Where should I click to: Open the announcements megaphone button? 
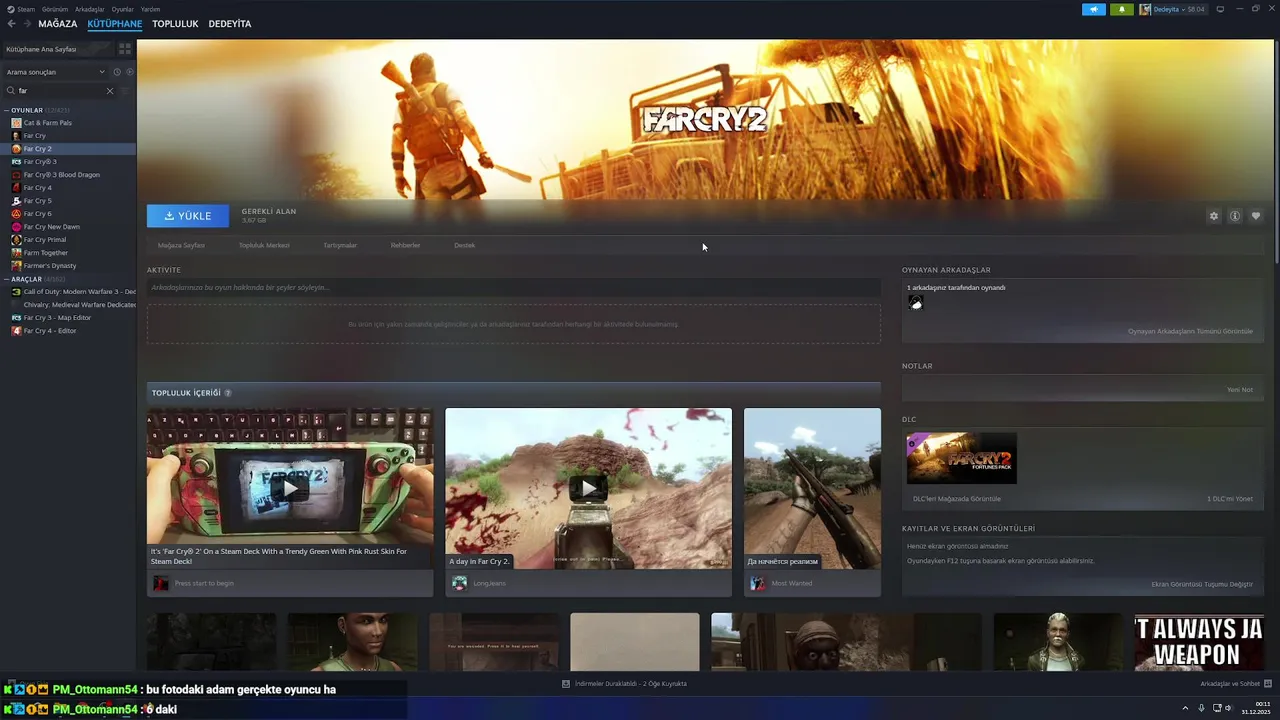point(1093,9)
